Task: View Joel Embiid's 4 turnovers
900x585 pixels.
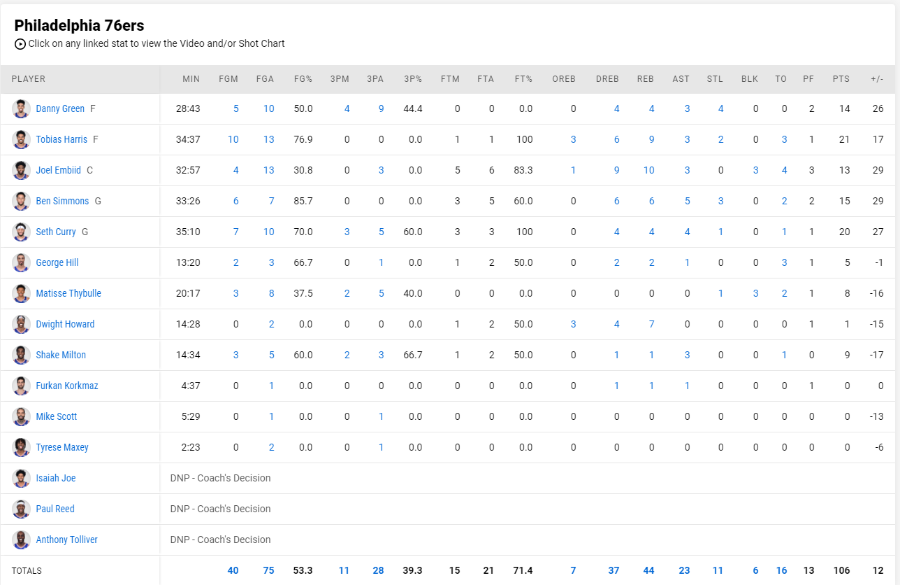Action: pos(784,170)
